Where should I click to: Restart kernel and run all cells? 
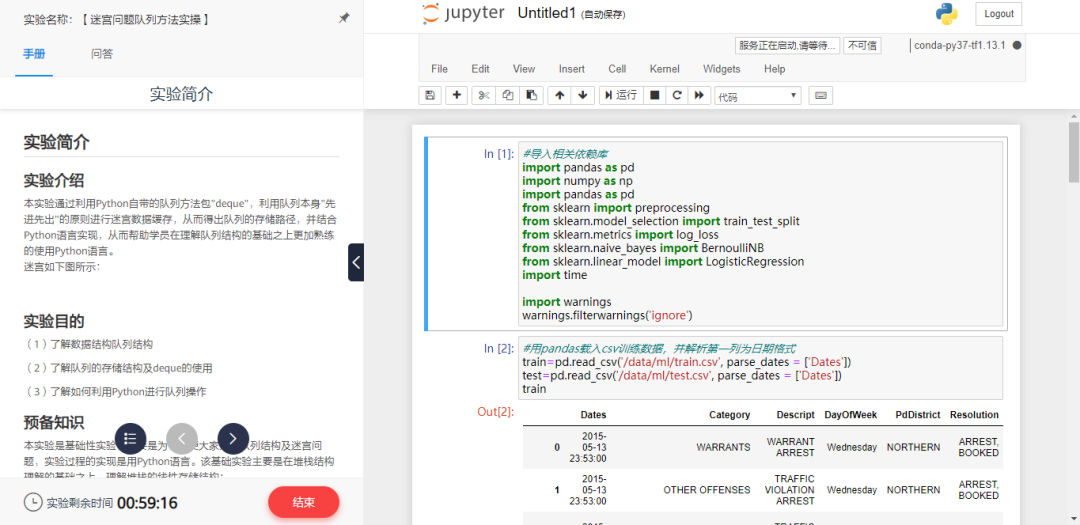click(699, 95)
